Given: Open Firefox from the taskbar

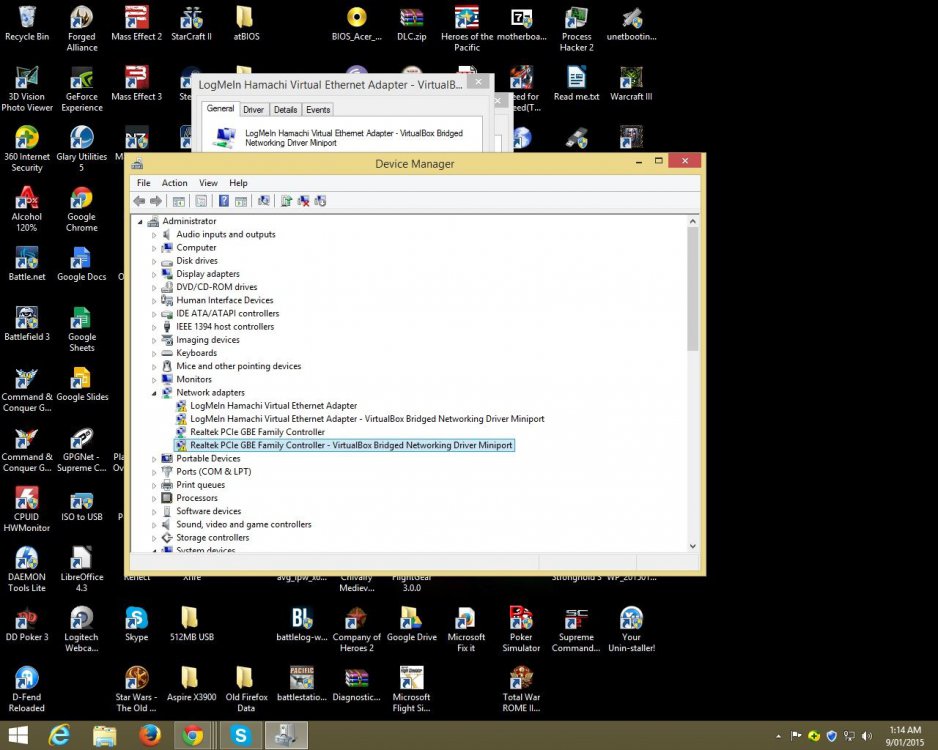Looking at the screenshot, I should tap(150, 735).
